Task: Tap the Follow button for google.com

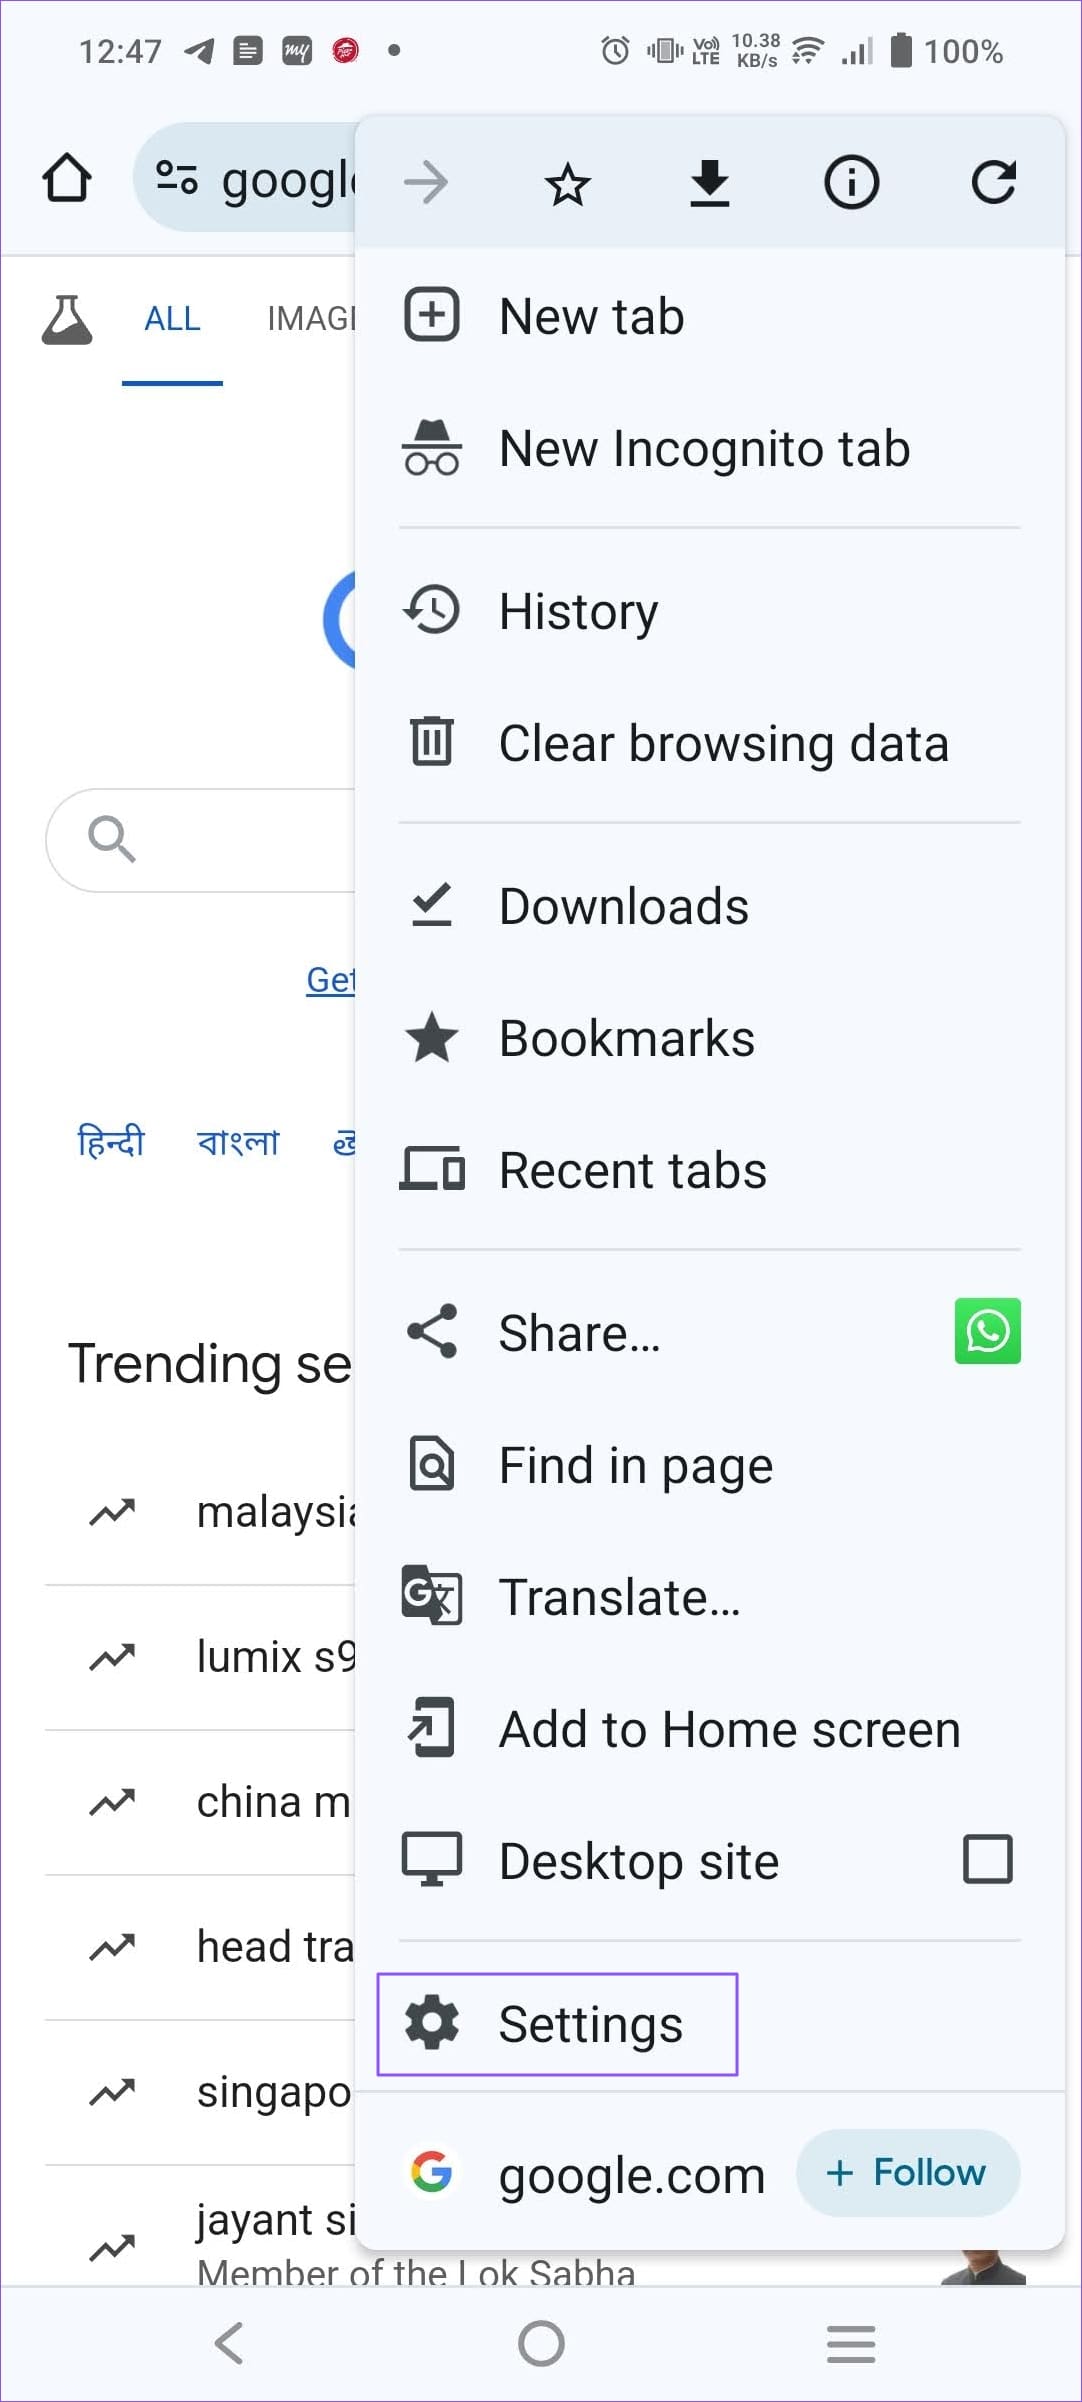Action: [908, 2172]
